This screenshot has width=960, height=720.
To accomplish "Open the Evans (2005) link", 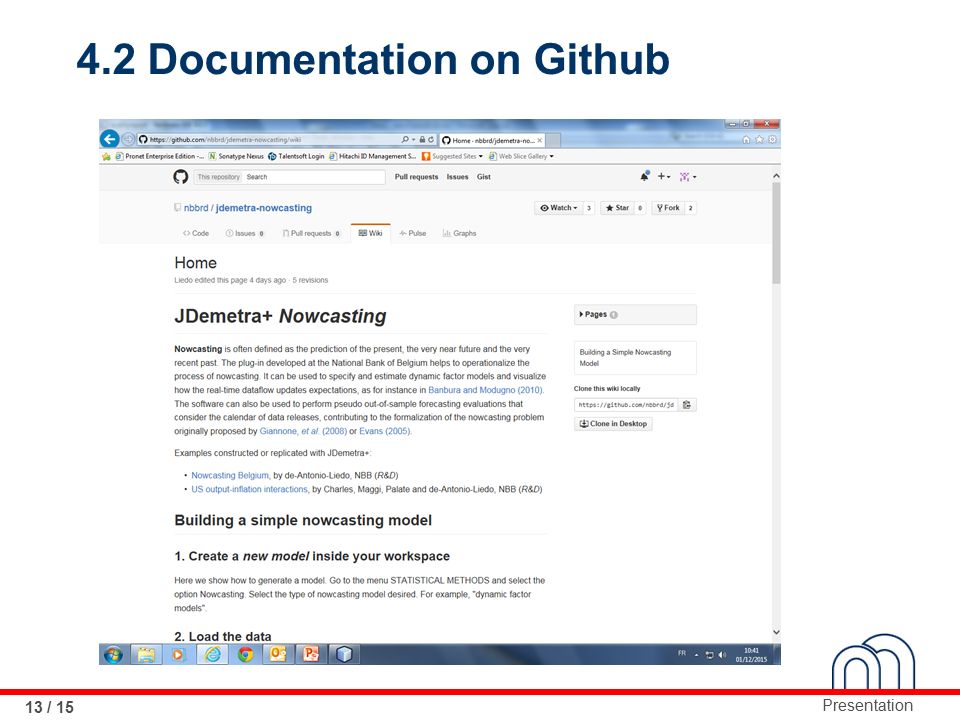I will click(385, 431).
